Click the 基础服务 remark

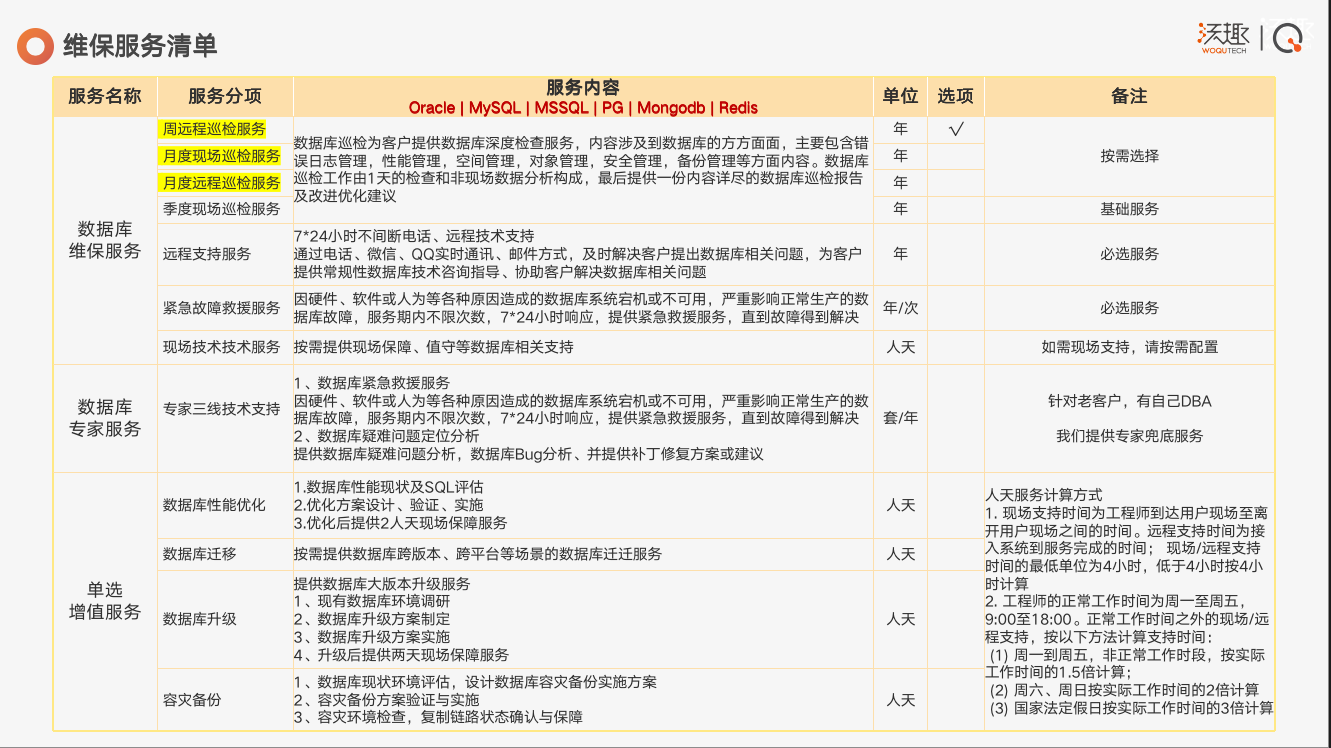(1129, 209)
